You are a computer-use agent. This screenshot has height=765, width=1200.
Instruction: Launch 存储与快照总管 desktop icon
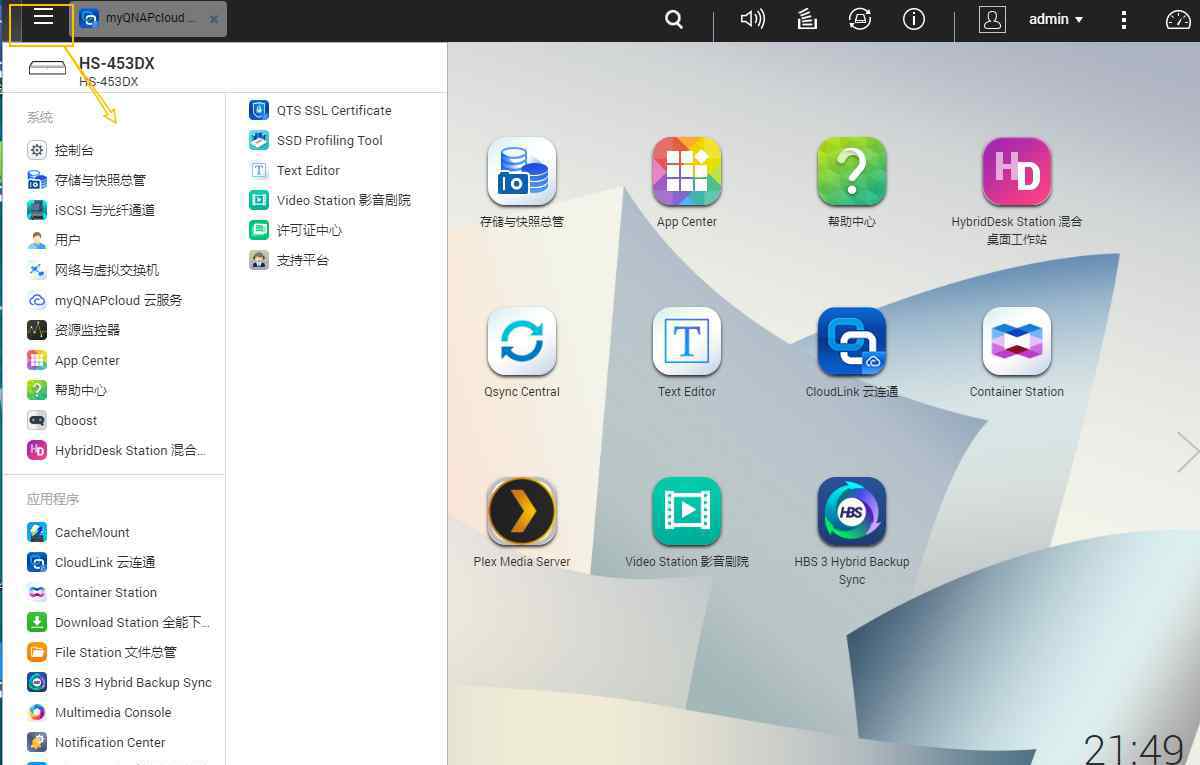[522, 172]
